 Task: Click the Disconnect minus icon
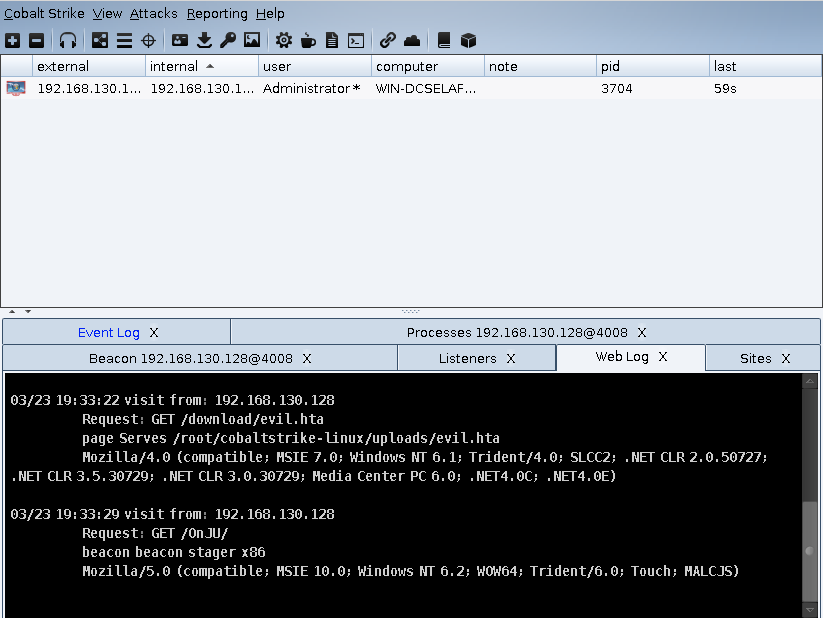tap(36, 40)
